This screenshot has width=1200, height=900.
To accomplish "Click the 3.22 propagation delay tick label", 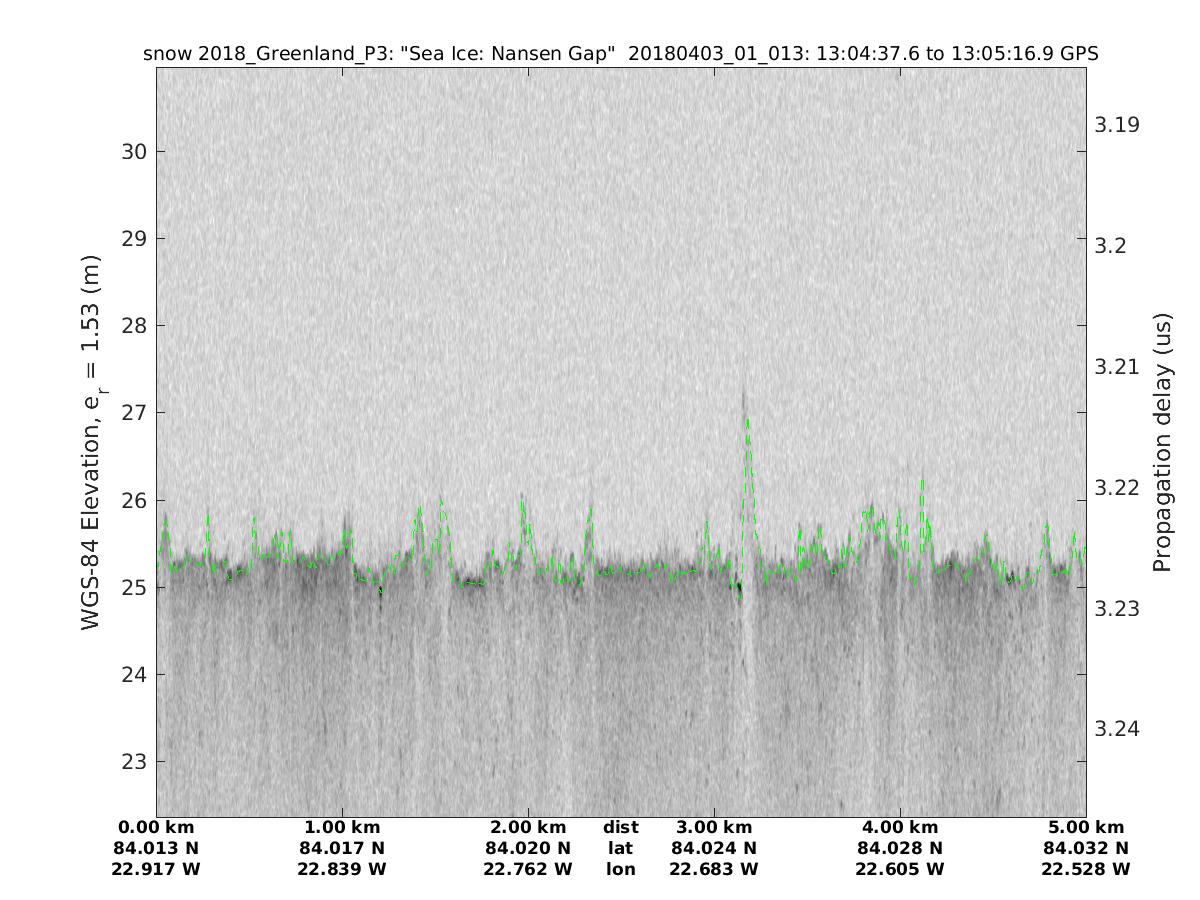I will click(x=1117, y=487).
